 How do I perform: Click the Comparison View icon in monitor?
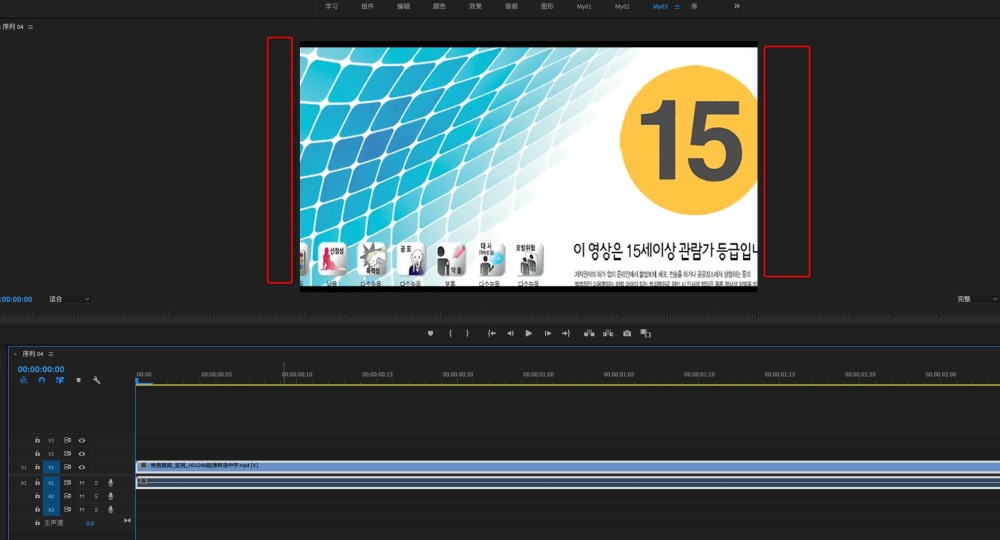click(x=645, y=333)
